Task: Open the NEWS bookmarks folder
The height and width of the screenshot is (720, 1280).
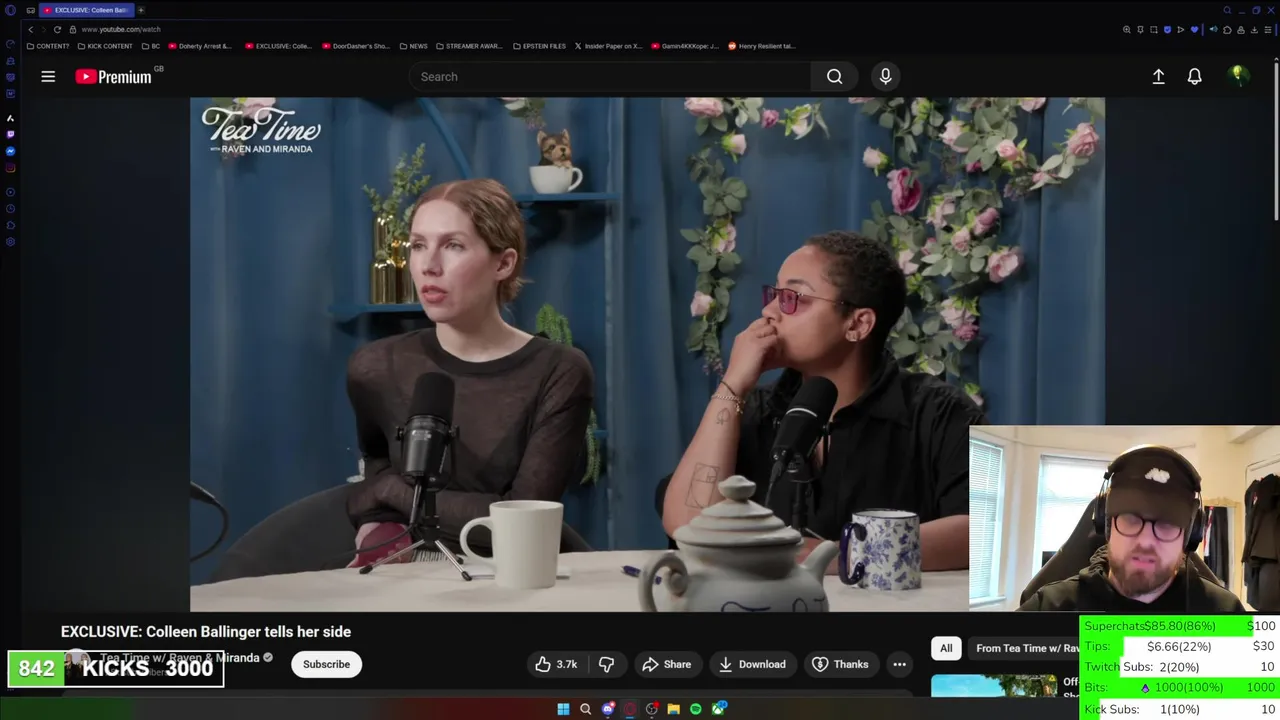Action: (413, 46)
